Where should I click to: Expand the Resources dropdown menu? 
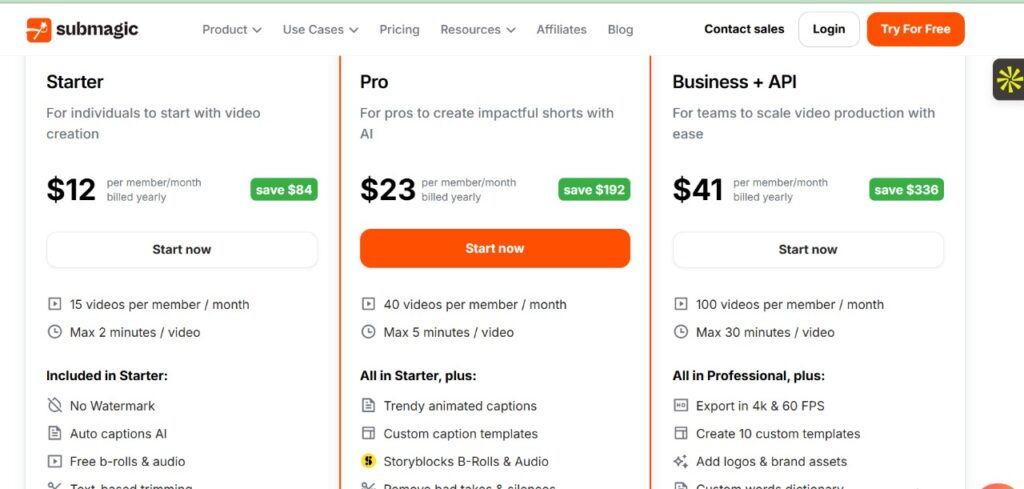(x=477, y=30)
